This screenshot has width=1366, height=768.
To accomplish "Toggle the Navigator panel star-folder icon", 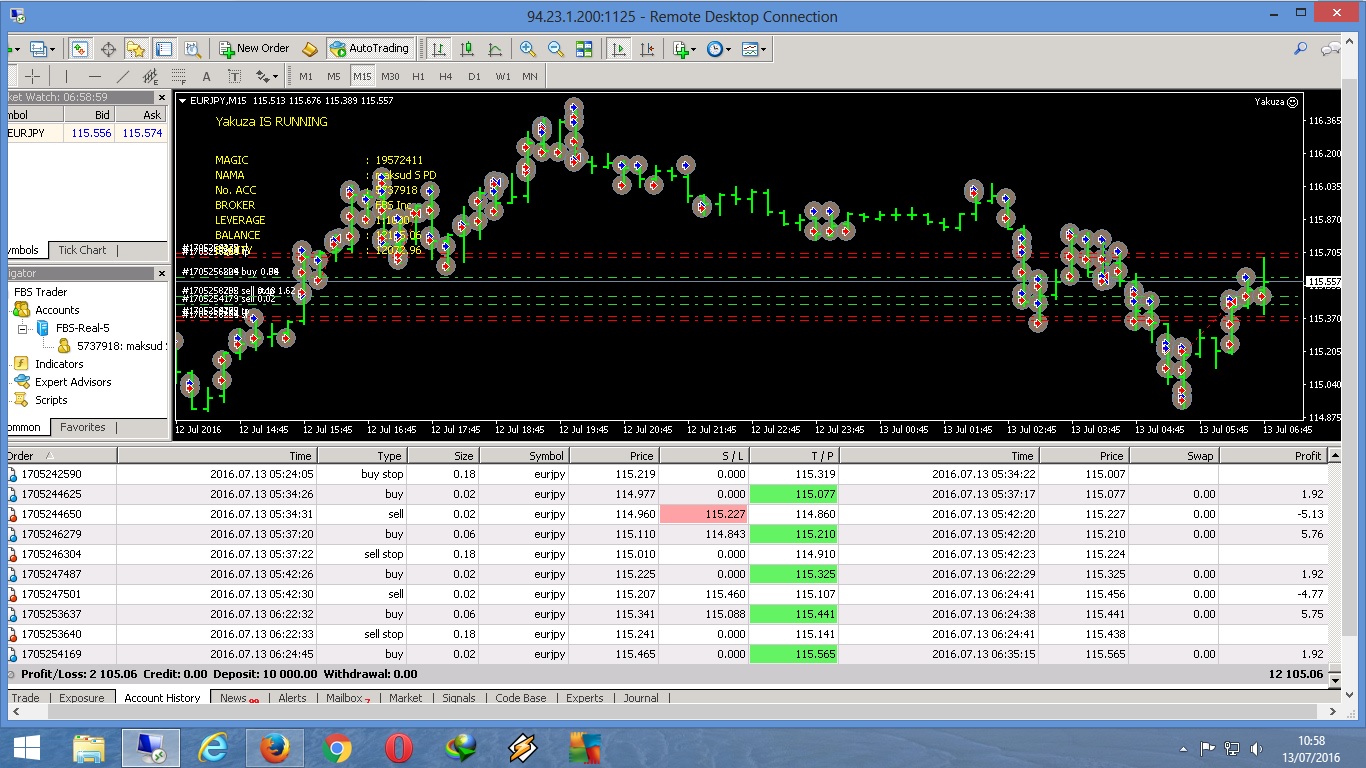I will [136, 48].
